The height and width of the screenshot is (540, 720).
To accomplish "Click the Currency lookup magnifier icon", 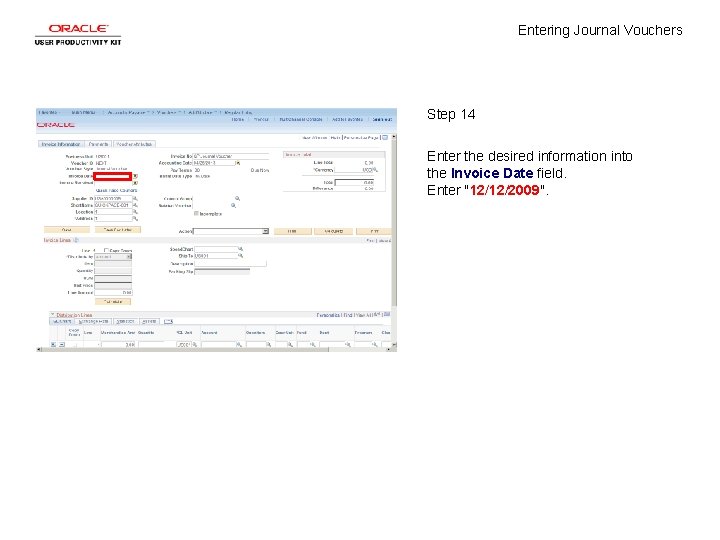I will pyautogui.click(x=375, y=170).
